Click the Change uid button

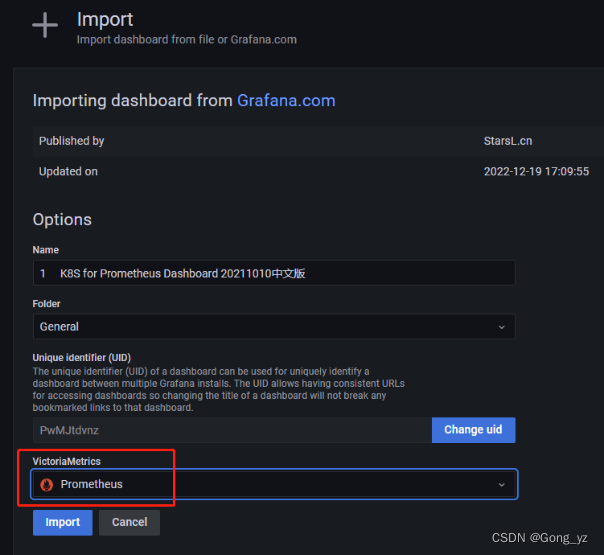point(473,430)
